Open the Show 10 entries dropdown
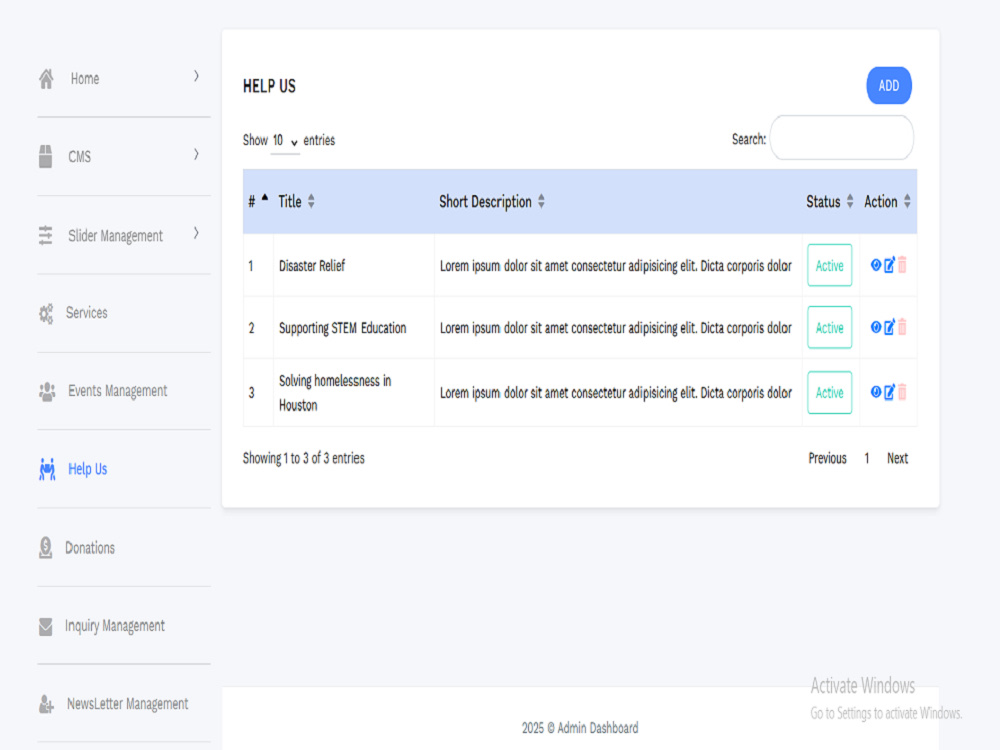Viewport: 1000px width, 750px height. (285, 141)
